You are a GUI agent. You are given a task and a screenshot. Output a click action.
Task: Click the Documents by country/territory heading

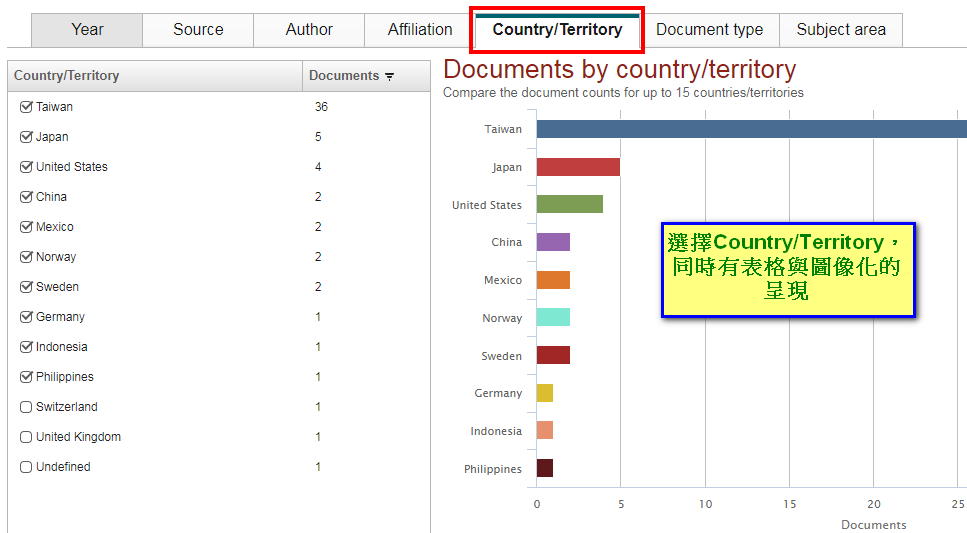[620, 69]
